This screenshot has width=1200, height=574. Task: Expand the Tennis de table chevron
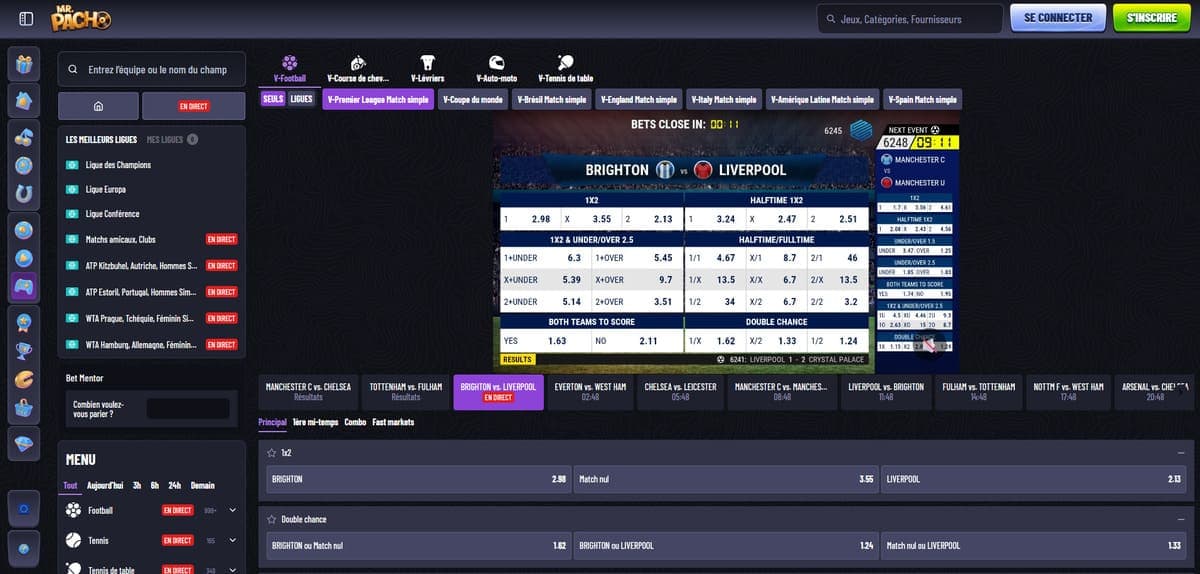[x=233, y=569]
